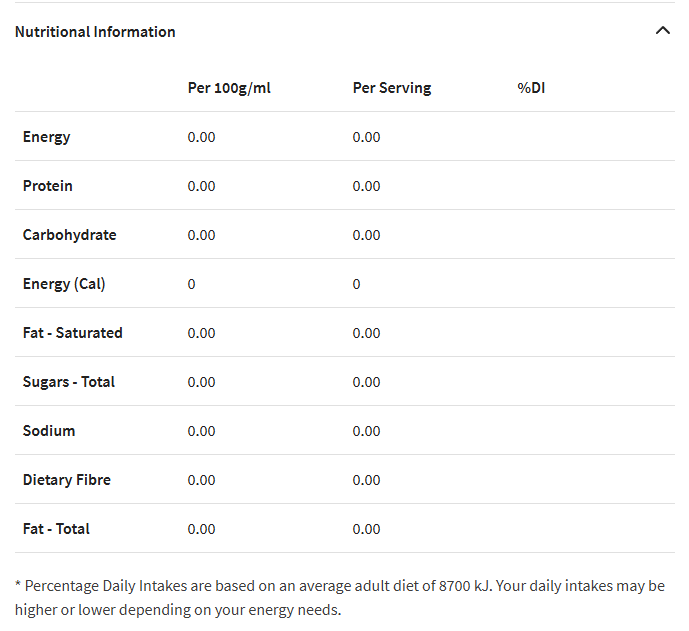Click the Energy (Cal) row label

coord(64,284)
